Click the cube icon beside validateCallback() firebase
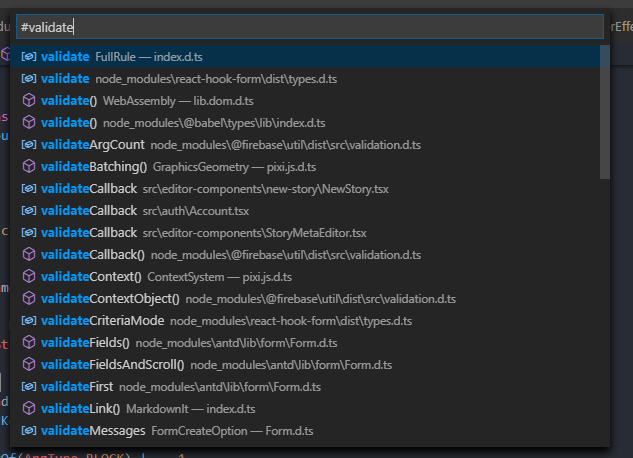633x458 pixels. point(29,255)
